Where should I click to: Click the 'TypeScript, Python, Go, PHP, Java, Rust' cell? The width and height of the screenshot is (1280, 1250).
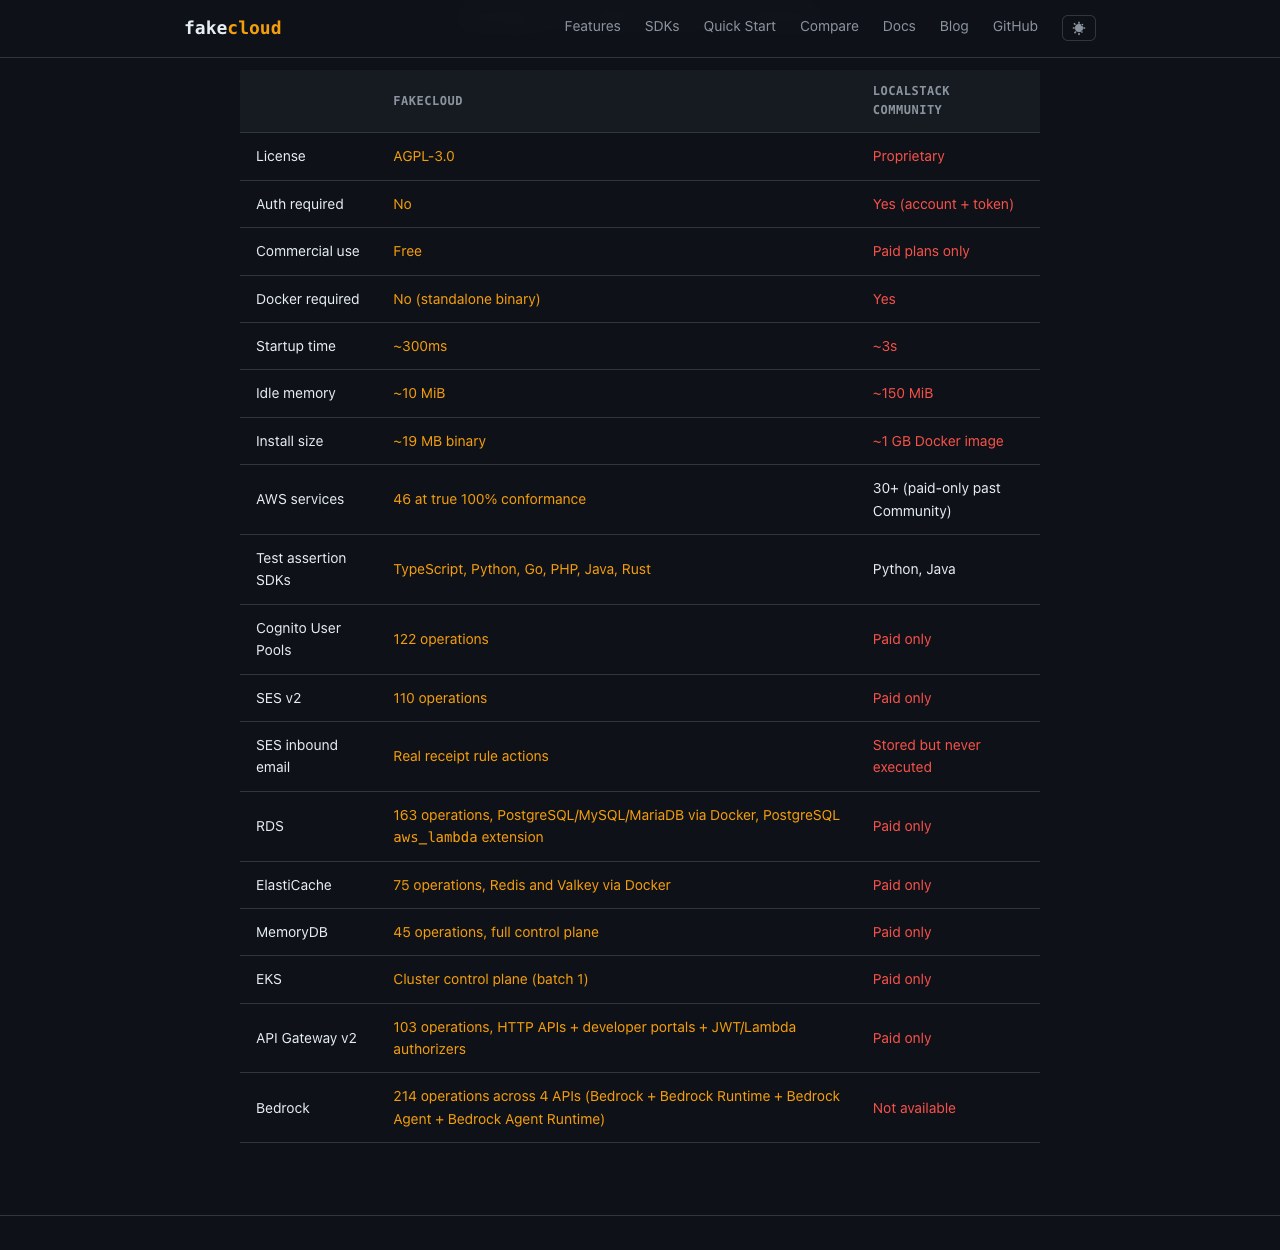(x=522, y=570)
